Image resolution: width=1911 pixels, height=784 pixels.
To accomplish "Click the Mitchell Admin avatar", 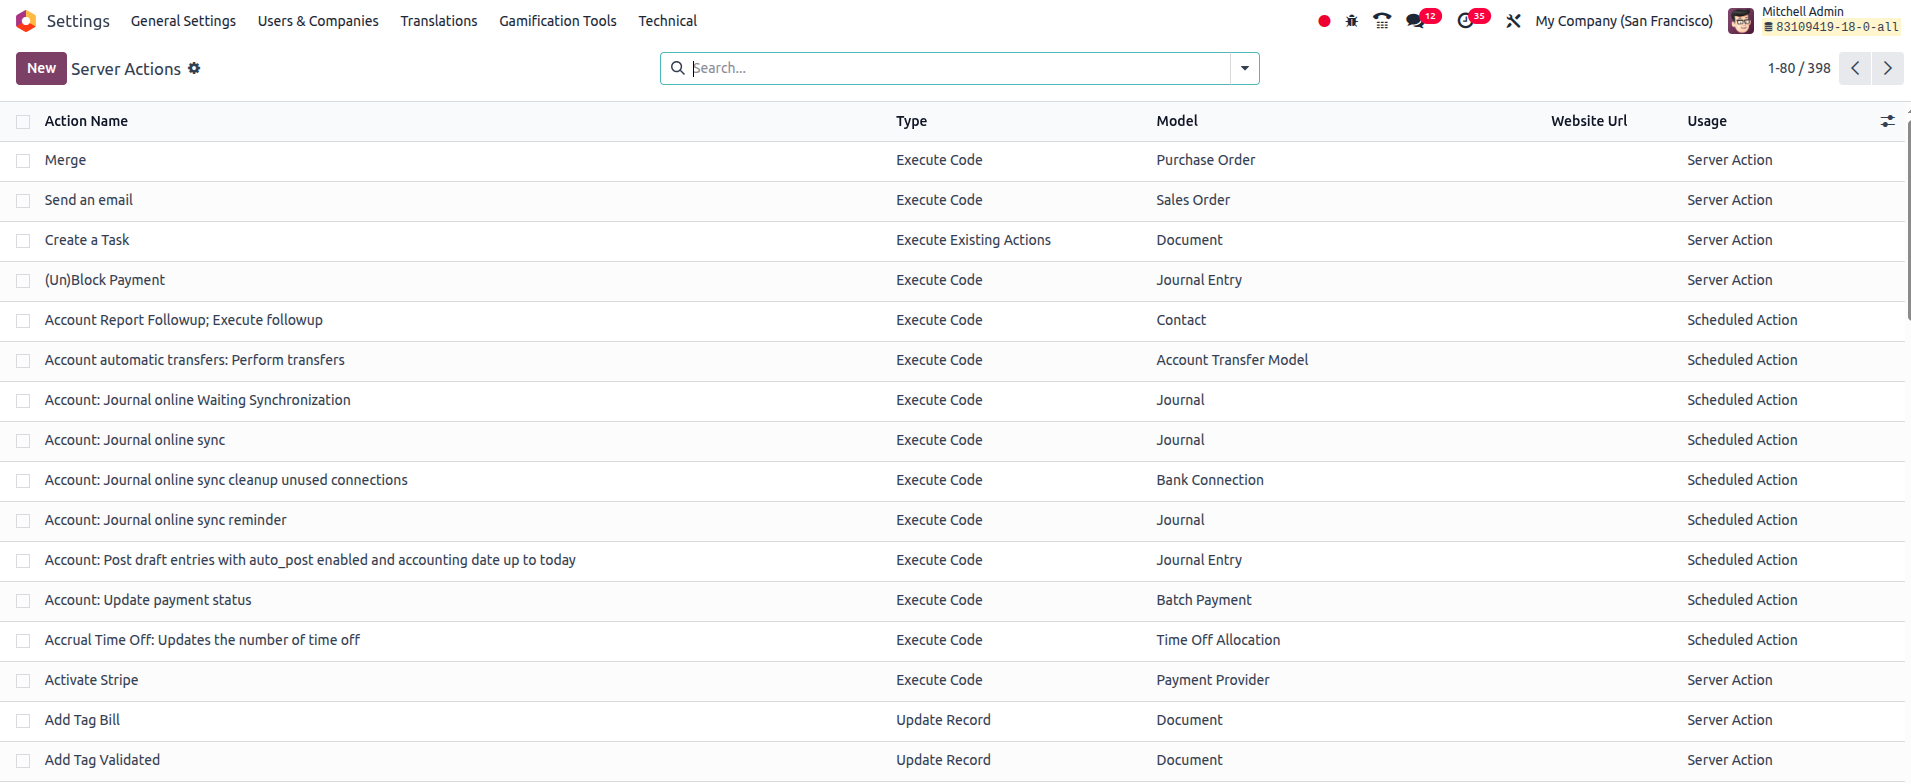I will (1741, 21).
